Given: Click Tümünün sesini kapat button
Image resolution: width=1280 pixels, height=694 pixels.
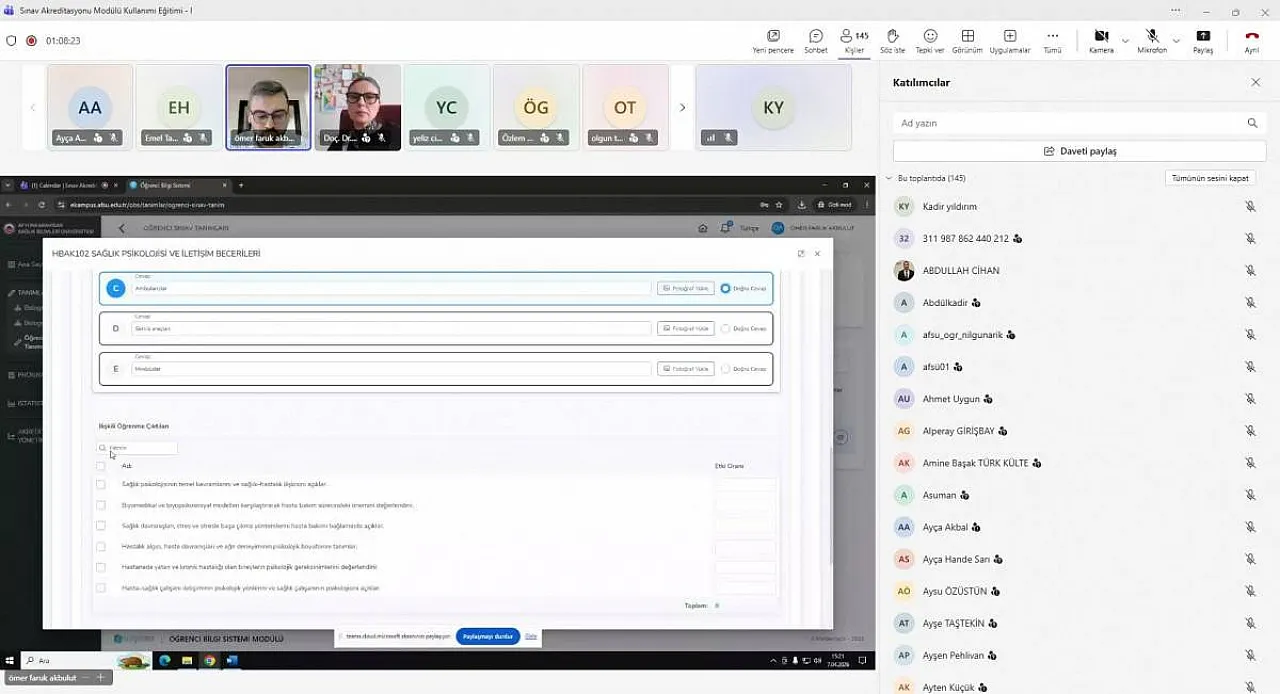Looking at the screenshot, I should point(1210,178).
